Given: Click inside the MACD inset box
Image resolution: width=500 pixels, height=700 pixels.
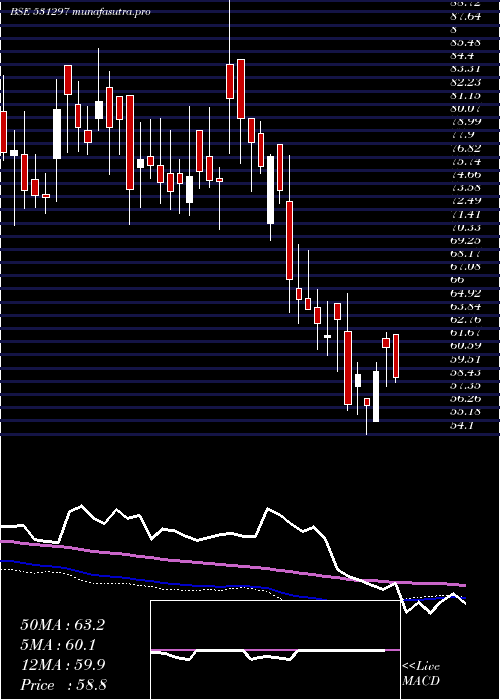Looking at the screenshot, I should pyautogui.click(x=275, y=650).
